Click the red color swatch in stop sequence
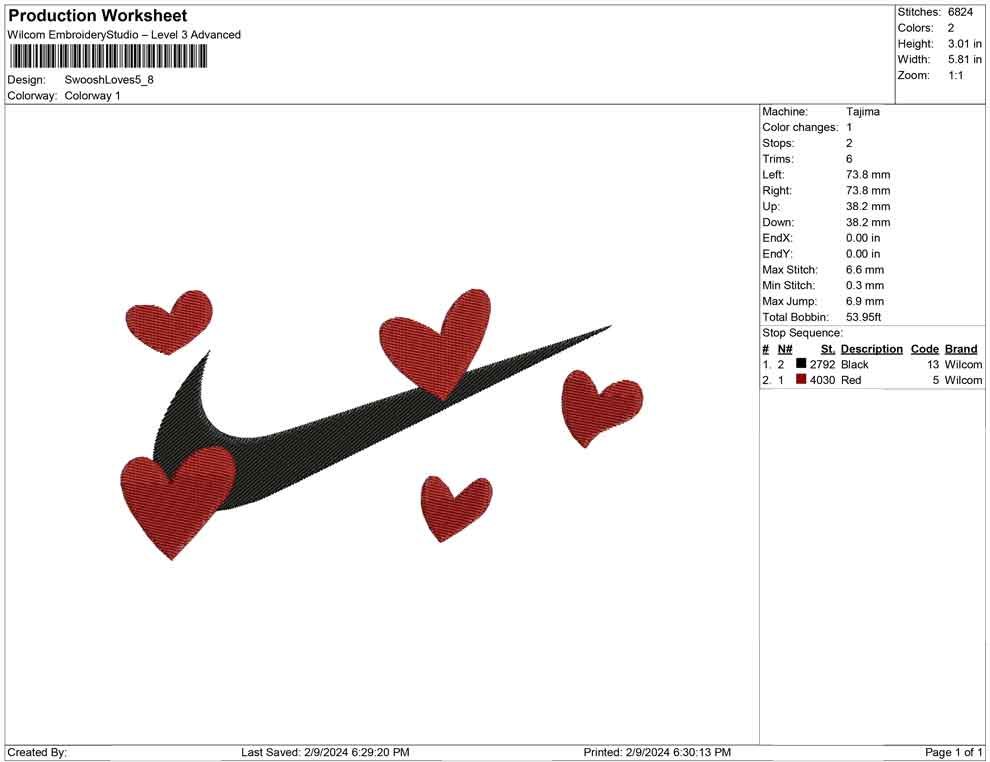The image size is (990, 762). tap(801, 379)
